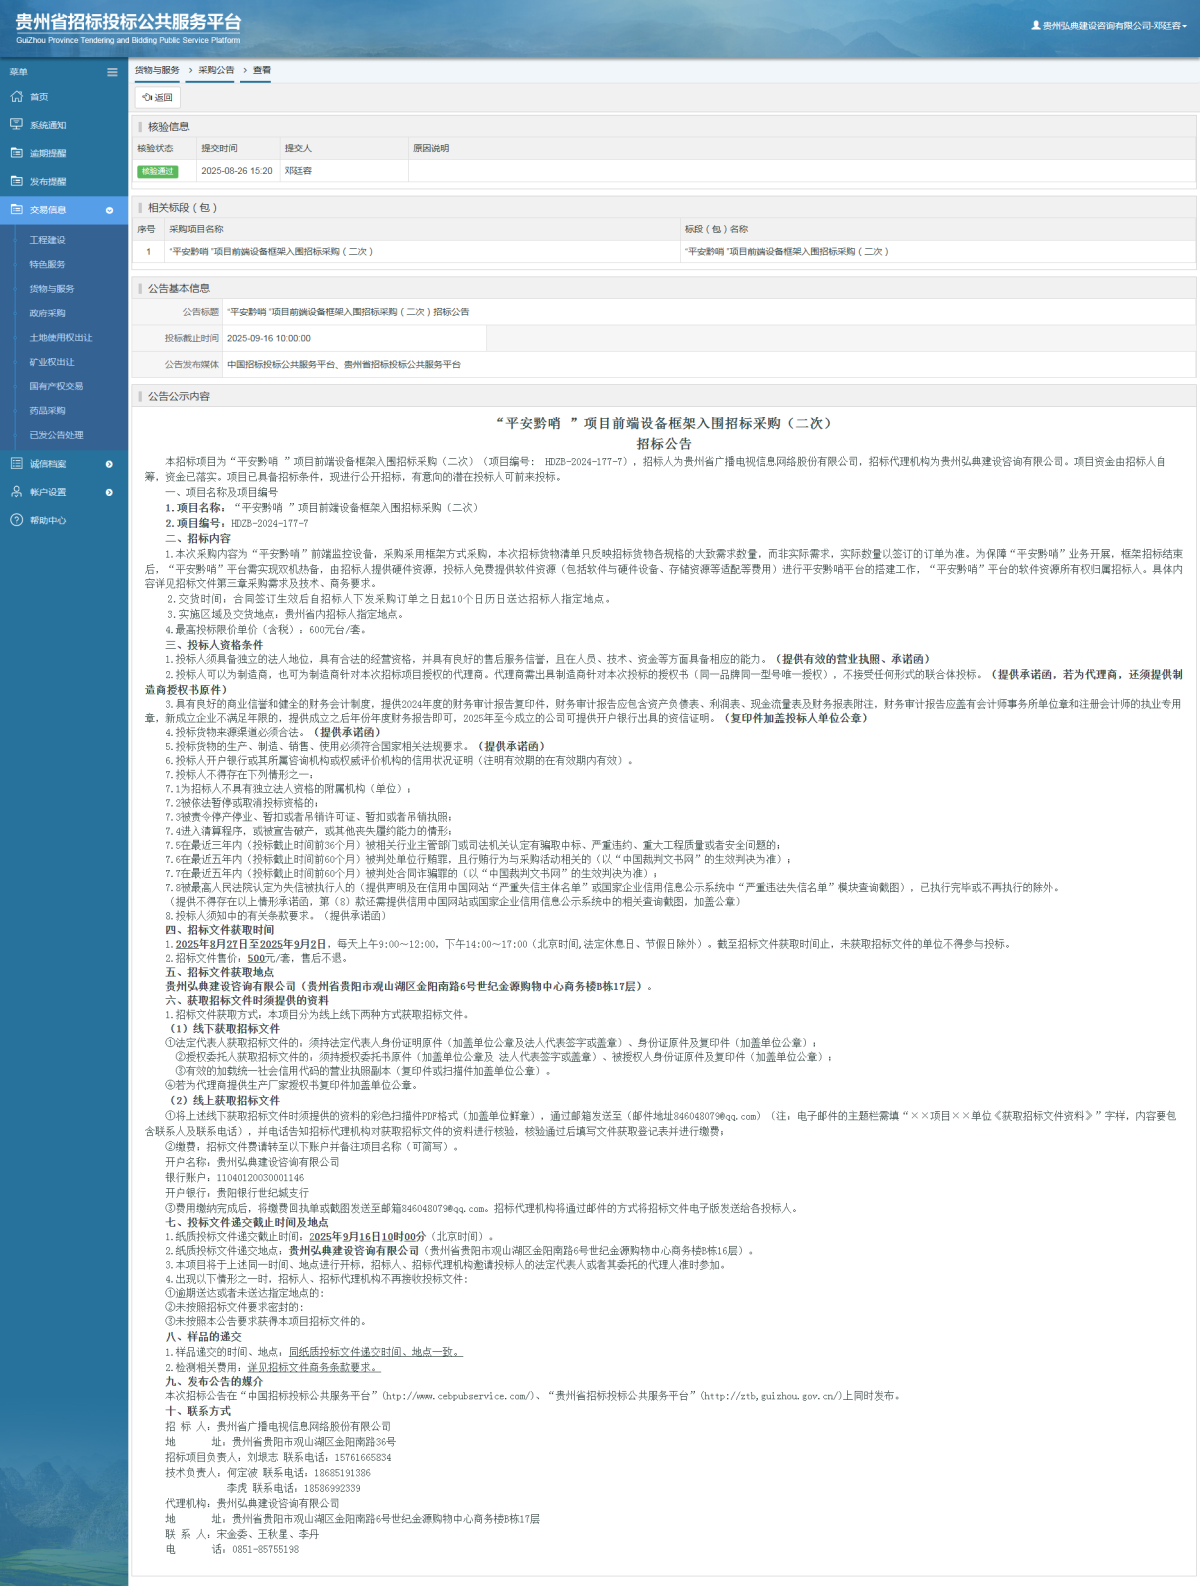Image resolution: width=1200 pixels, height=1586 pixels.
Task: Open the user account dropdown 邓廷容
Action: click(1110, 26)
